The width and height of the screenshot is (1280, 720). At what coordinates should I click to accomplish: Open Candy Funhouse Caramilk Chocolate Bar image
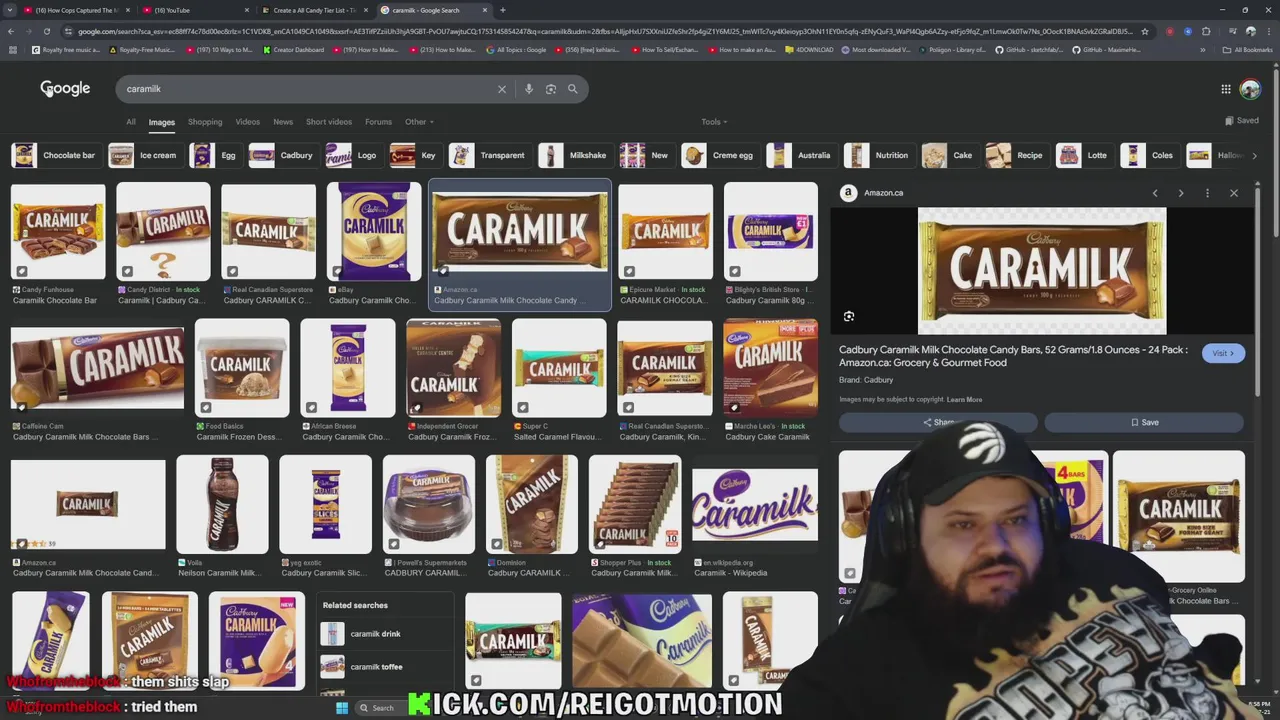click(x=58, y=232)
